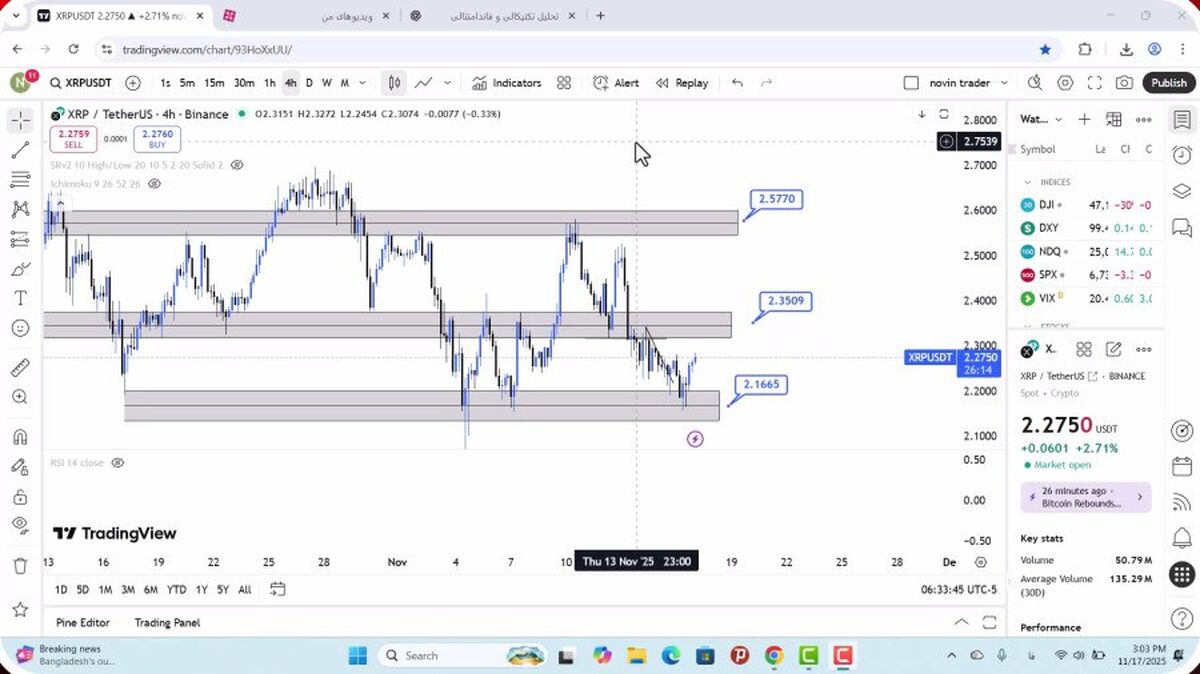The width and height of the screenshot is (1200, 674).
Task: Select the 1M date range
Action: click(x=105, y=590)
